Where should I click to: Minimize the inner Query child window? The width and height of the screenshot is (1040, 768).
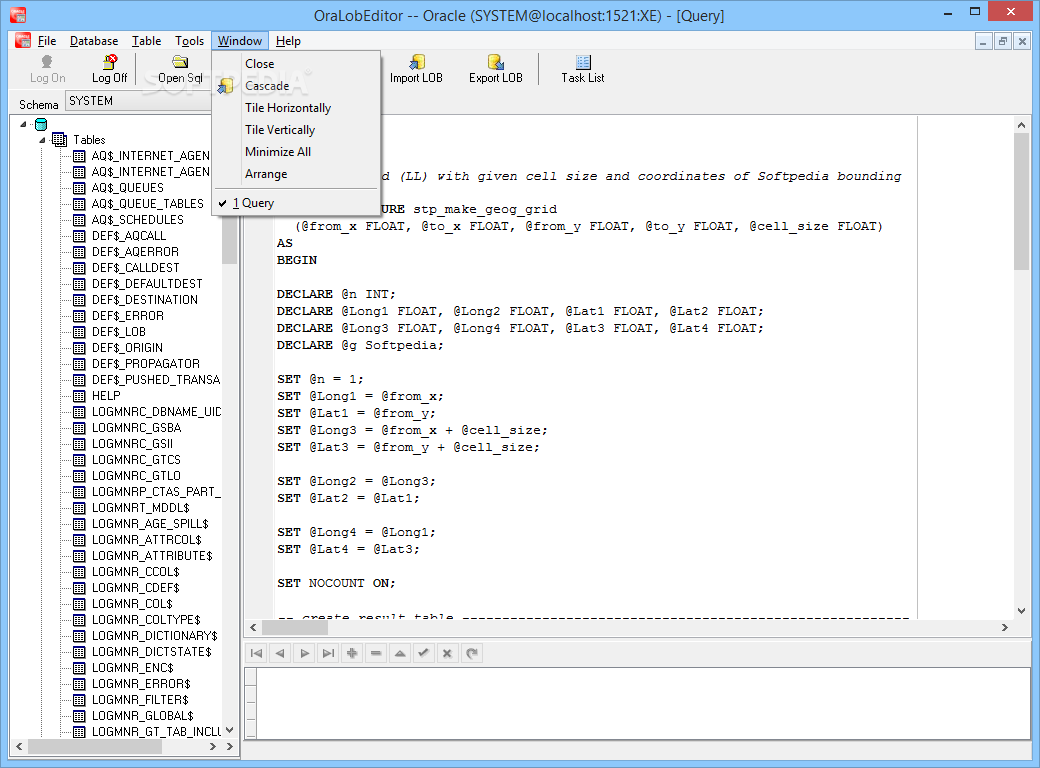tap(983, 41)
